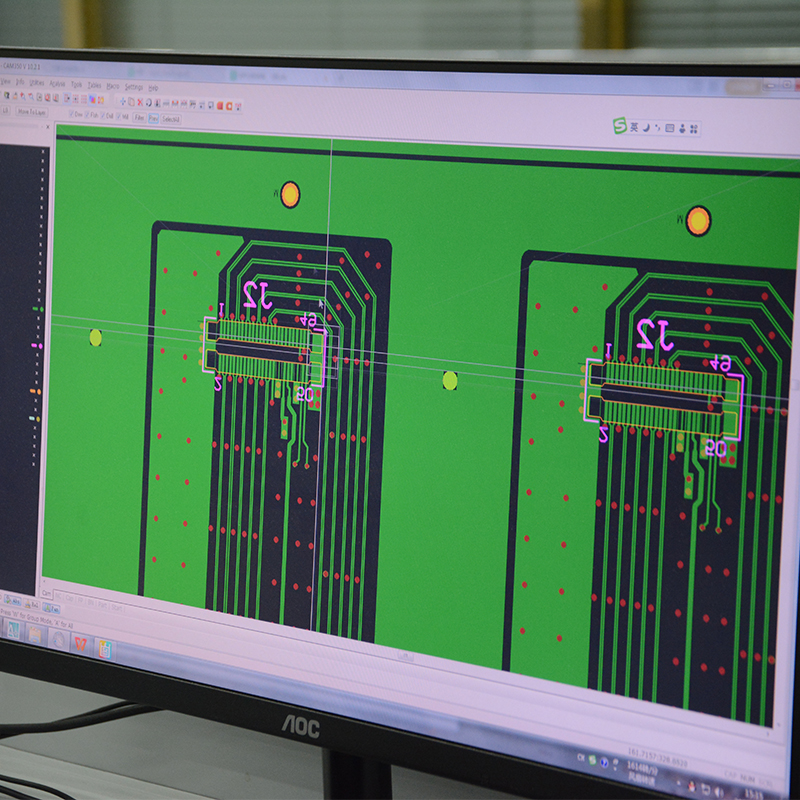Open the WPS Office taskbar icon
The height and width of the screenshot is (800, 800).
[81, 644]
